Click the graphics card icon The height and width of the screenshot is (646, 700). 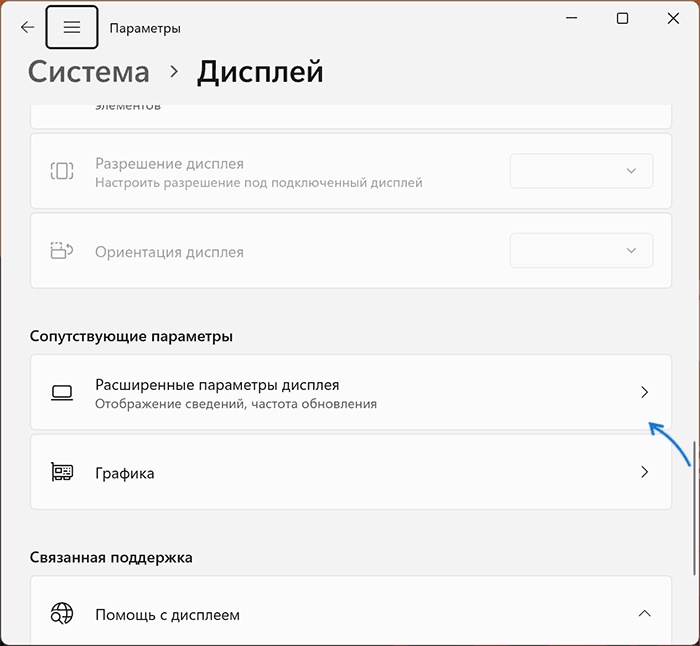pos(62,472)
